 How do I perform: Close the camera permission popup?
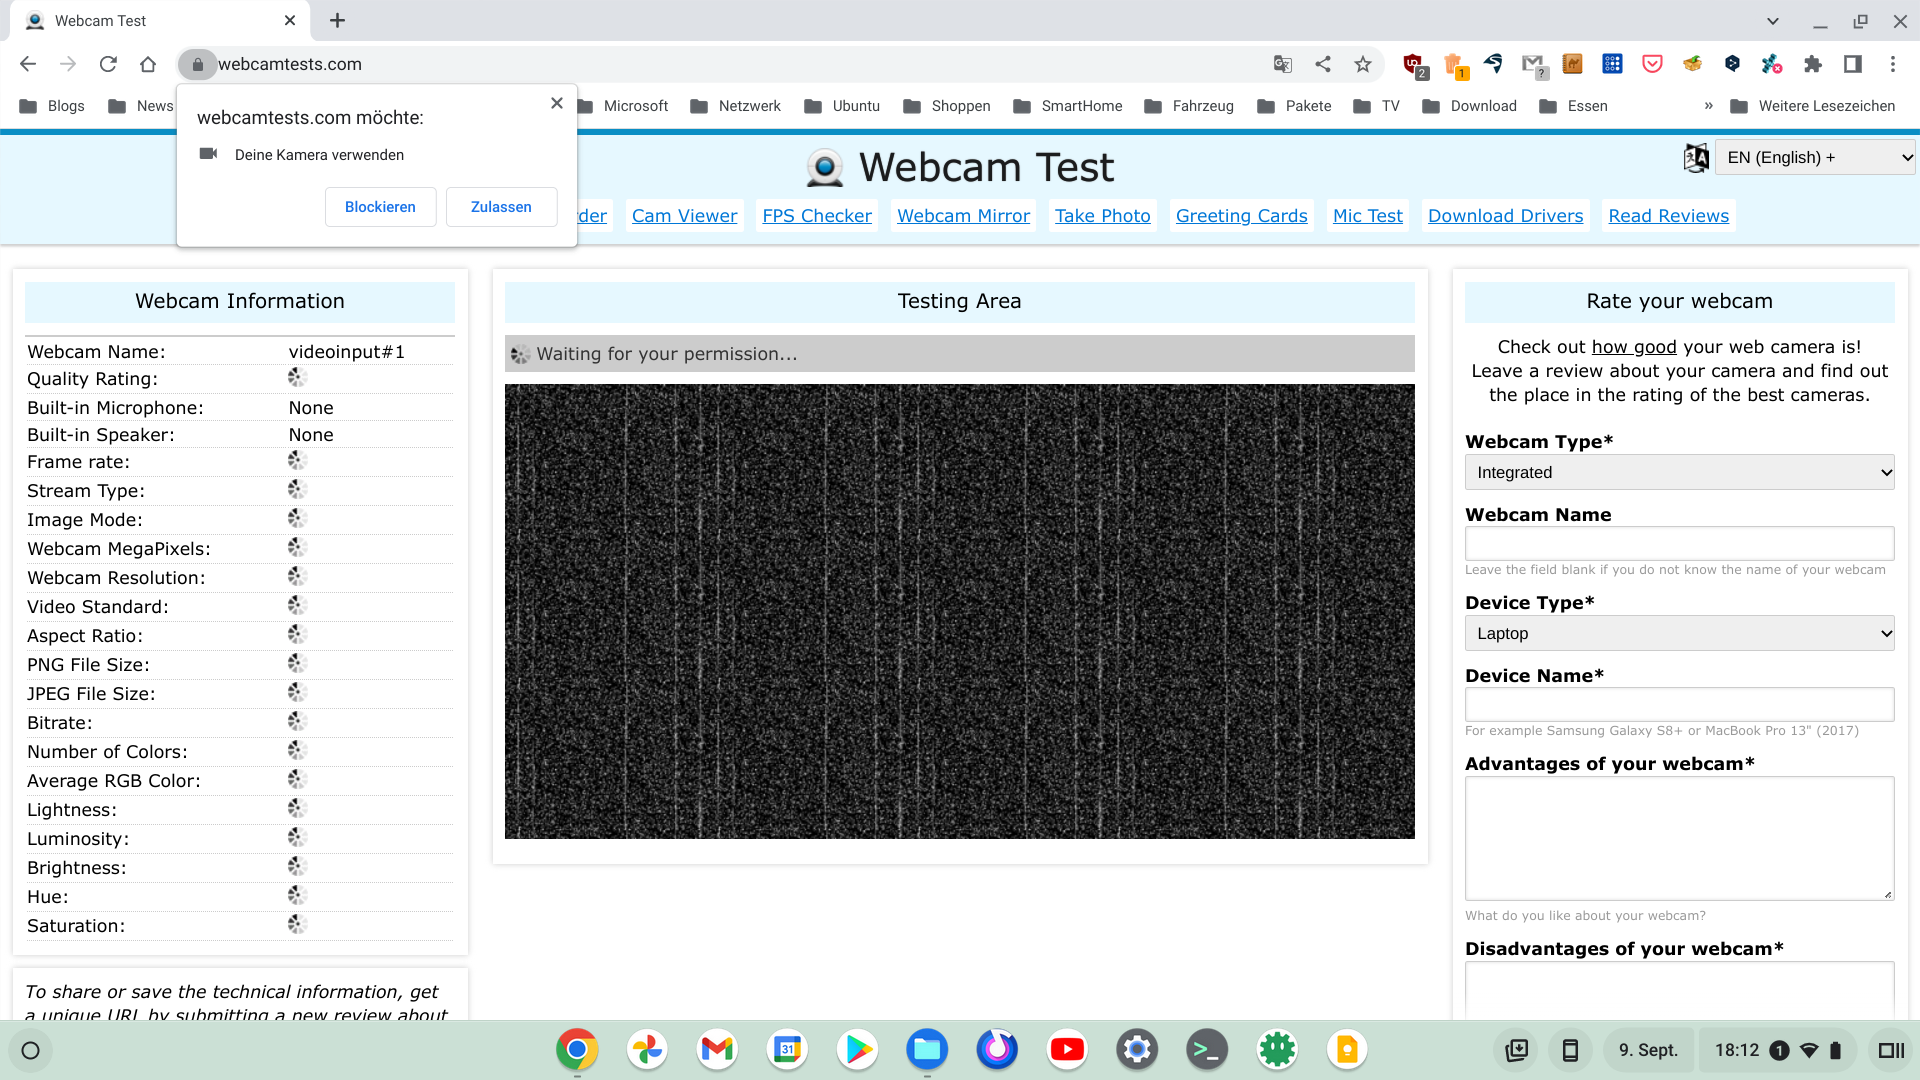click(557, 103)
